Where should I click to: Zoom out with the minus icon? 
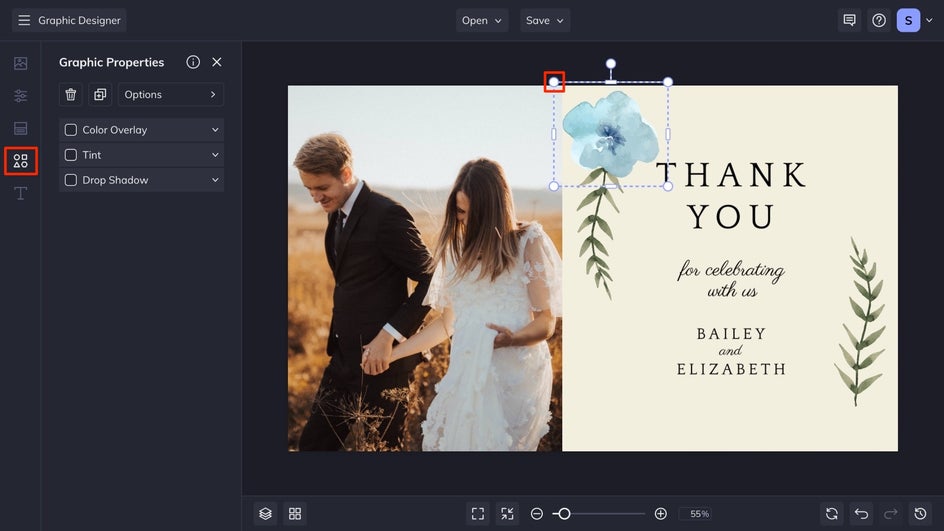537,514
